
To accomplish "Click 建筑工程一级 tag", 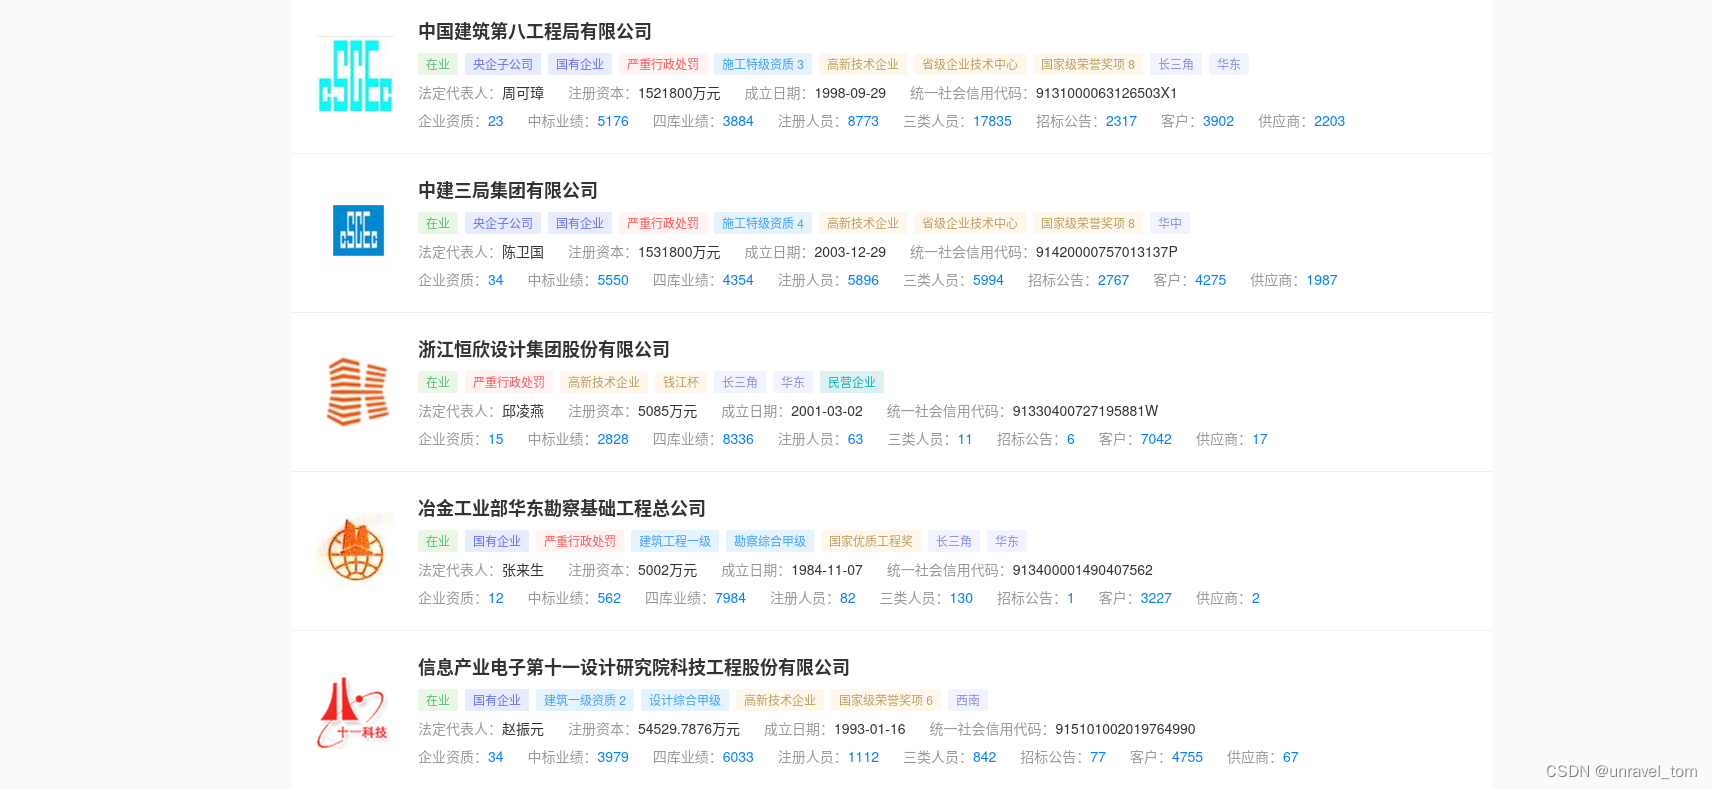I will click(675, 541).
